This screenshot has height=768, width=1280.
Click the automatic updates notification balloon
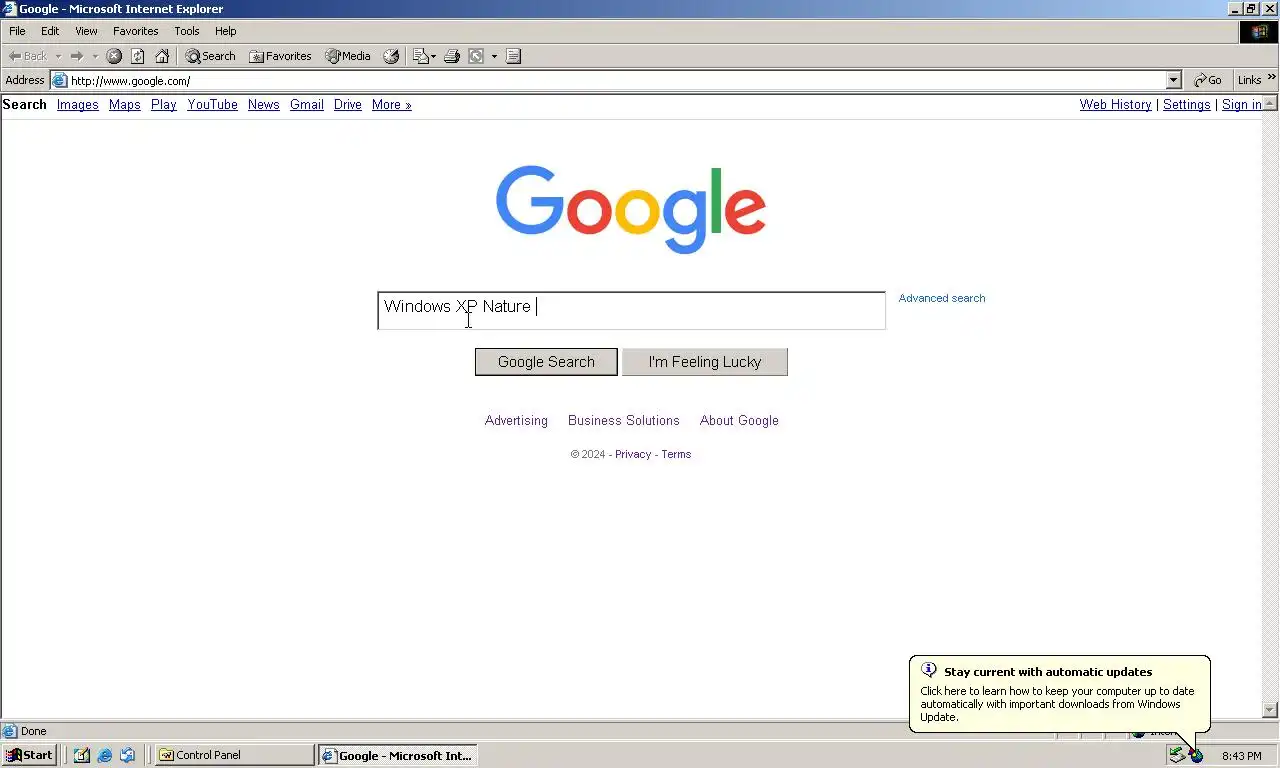1059,695
